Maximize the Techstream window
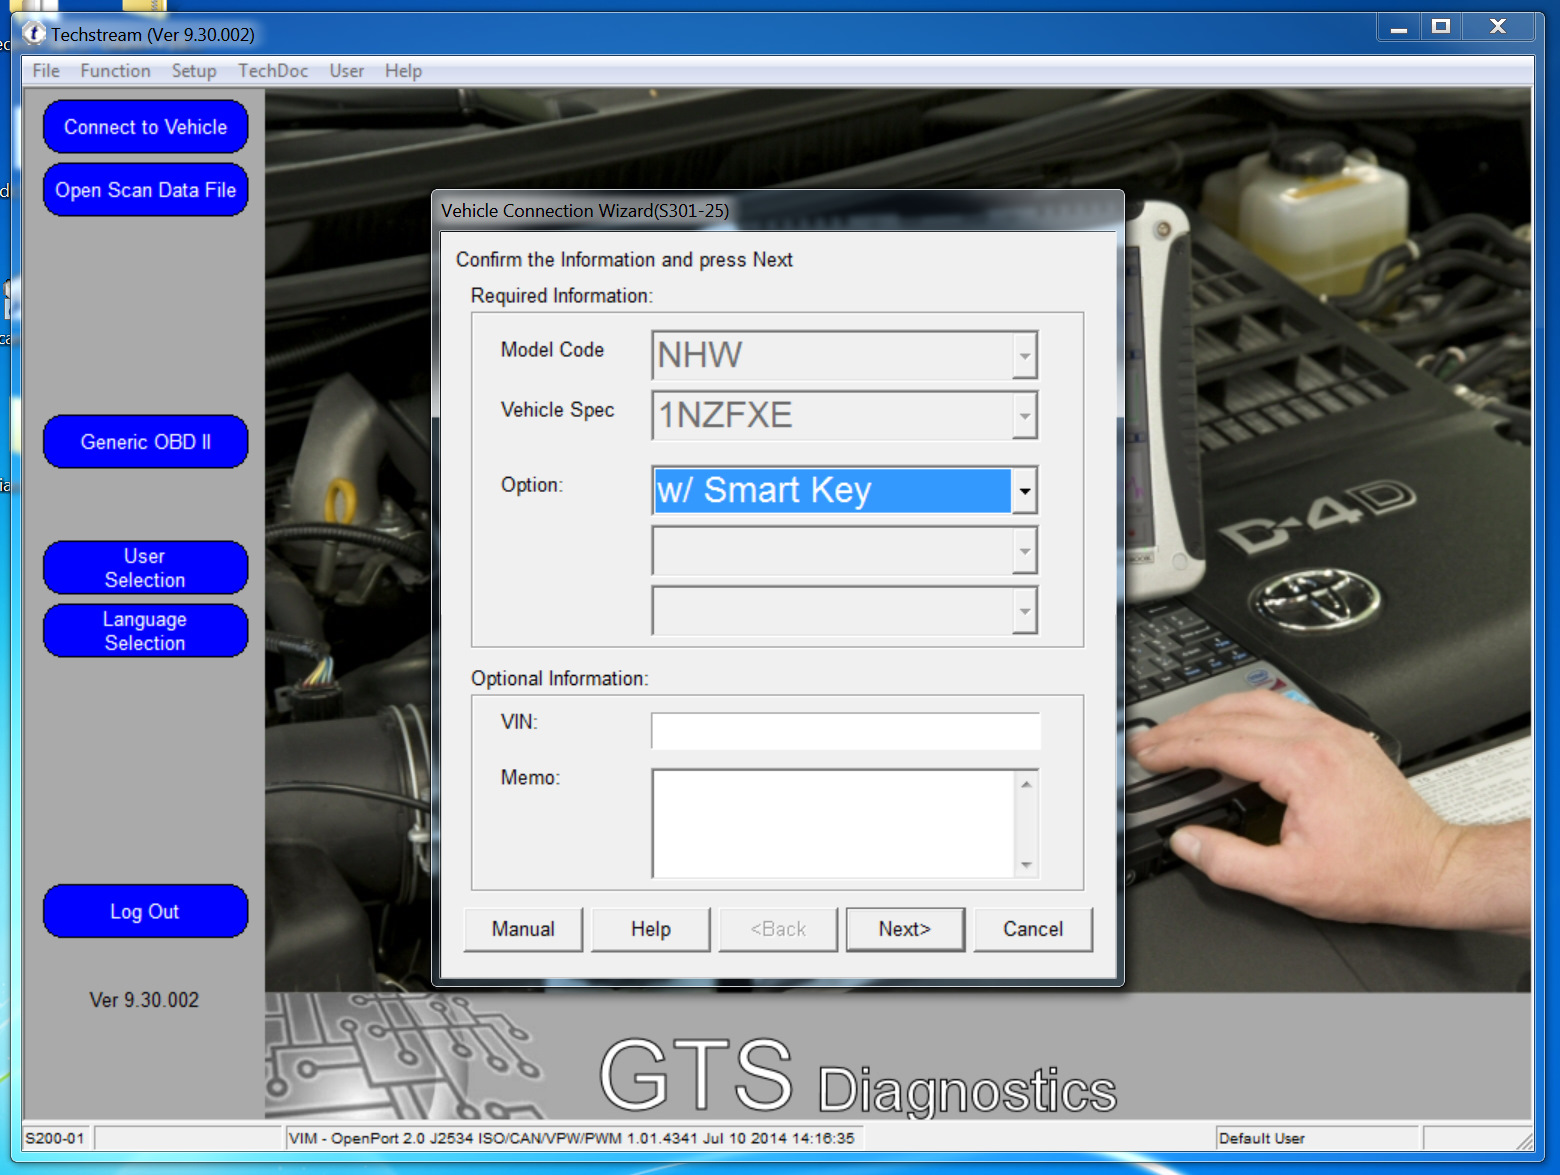Viewport: 1560px width, 1175px height. pyautogui.click(x=1441, y=27)
